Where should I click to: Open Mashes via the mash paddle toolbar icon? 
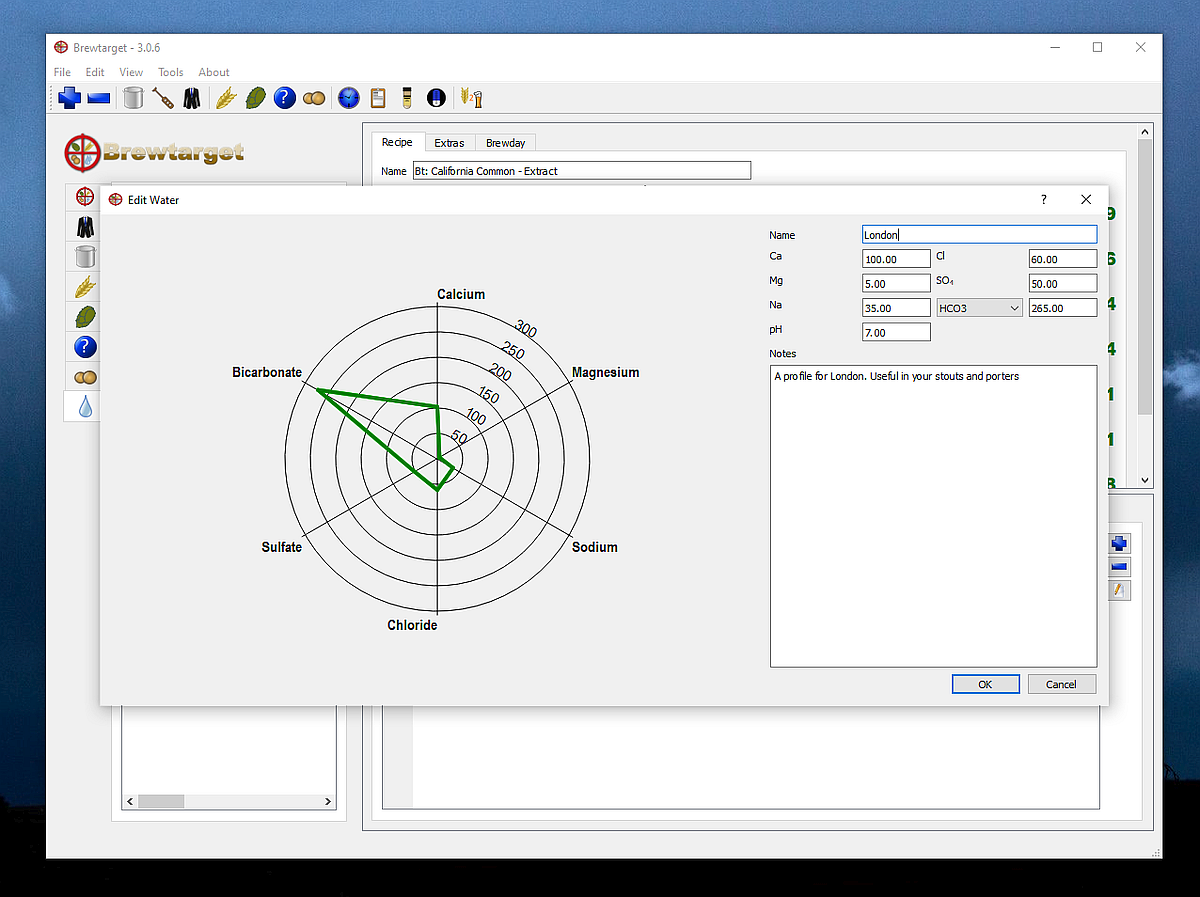pos(162,98)
